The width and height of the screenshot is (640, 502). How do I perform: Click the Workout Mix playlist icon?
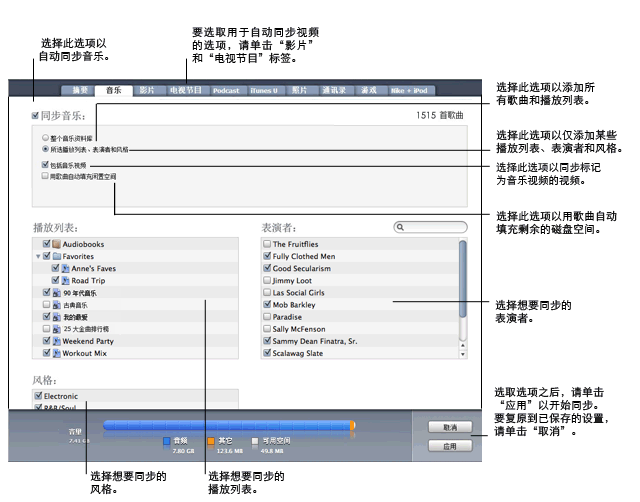[x=57, y=353]
